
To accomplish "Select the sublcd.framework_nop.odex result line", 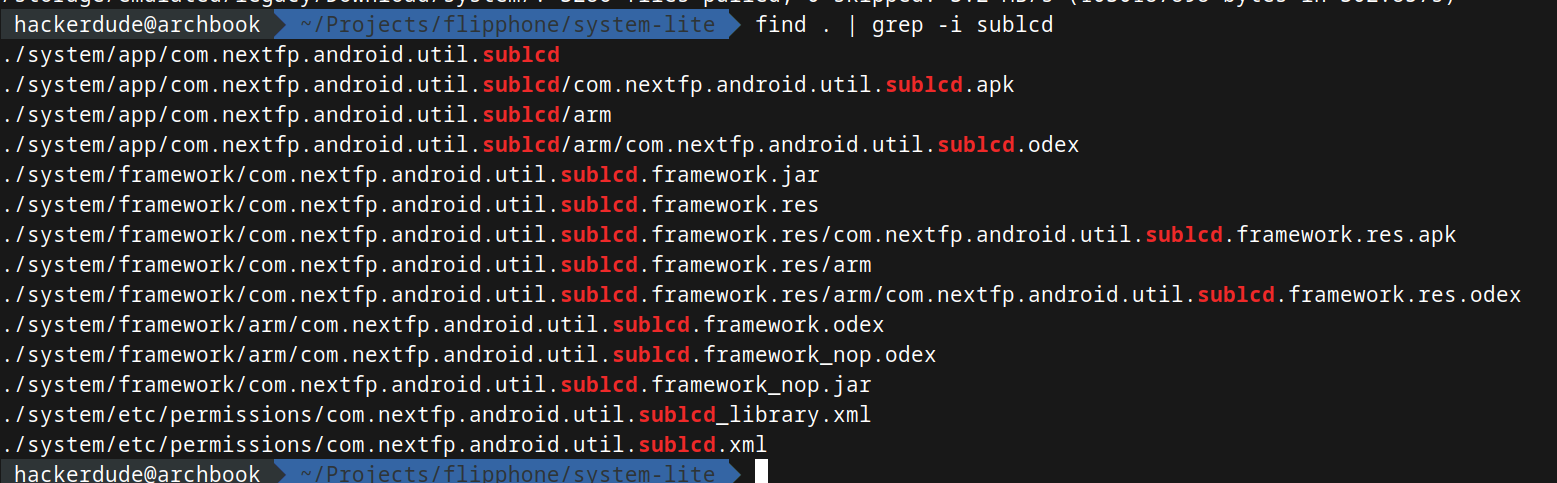I will point(469,354).
